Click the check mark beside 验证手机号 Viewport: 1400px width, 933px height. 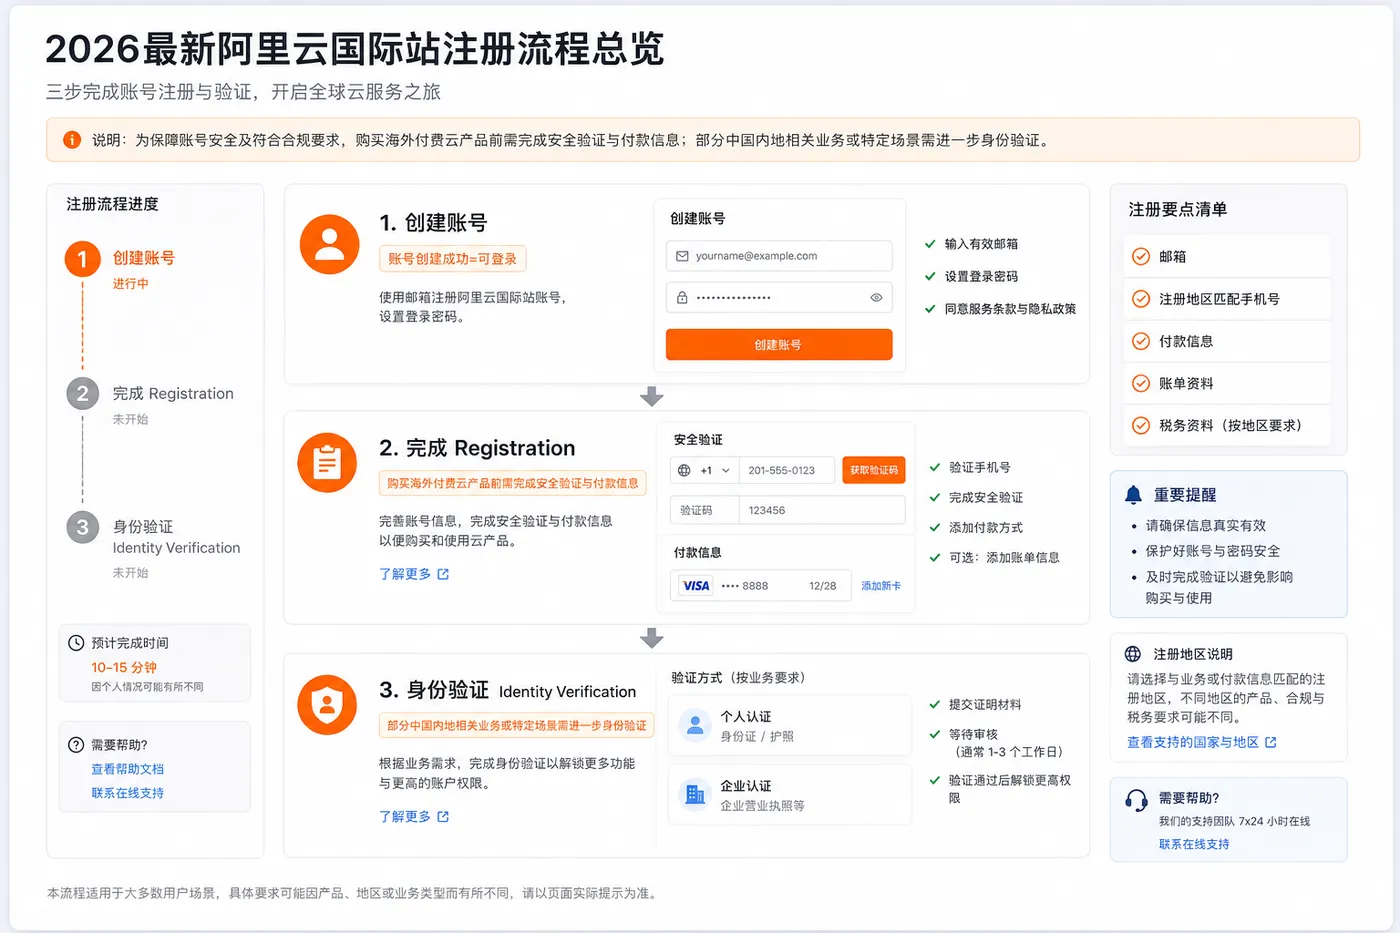click(935, 467)
